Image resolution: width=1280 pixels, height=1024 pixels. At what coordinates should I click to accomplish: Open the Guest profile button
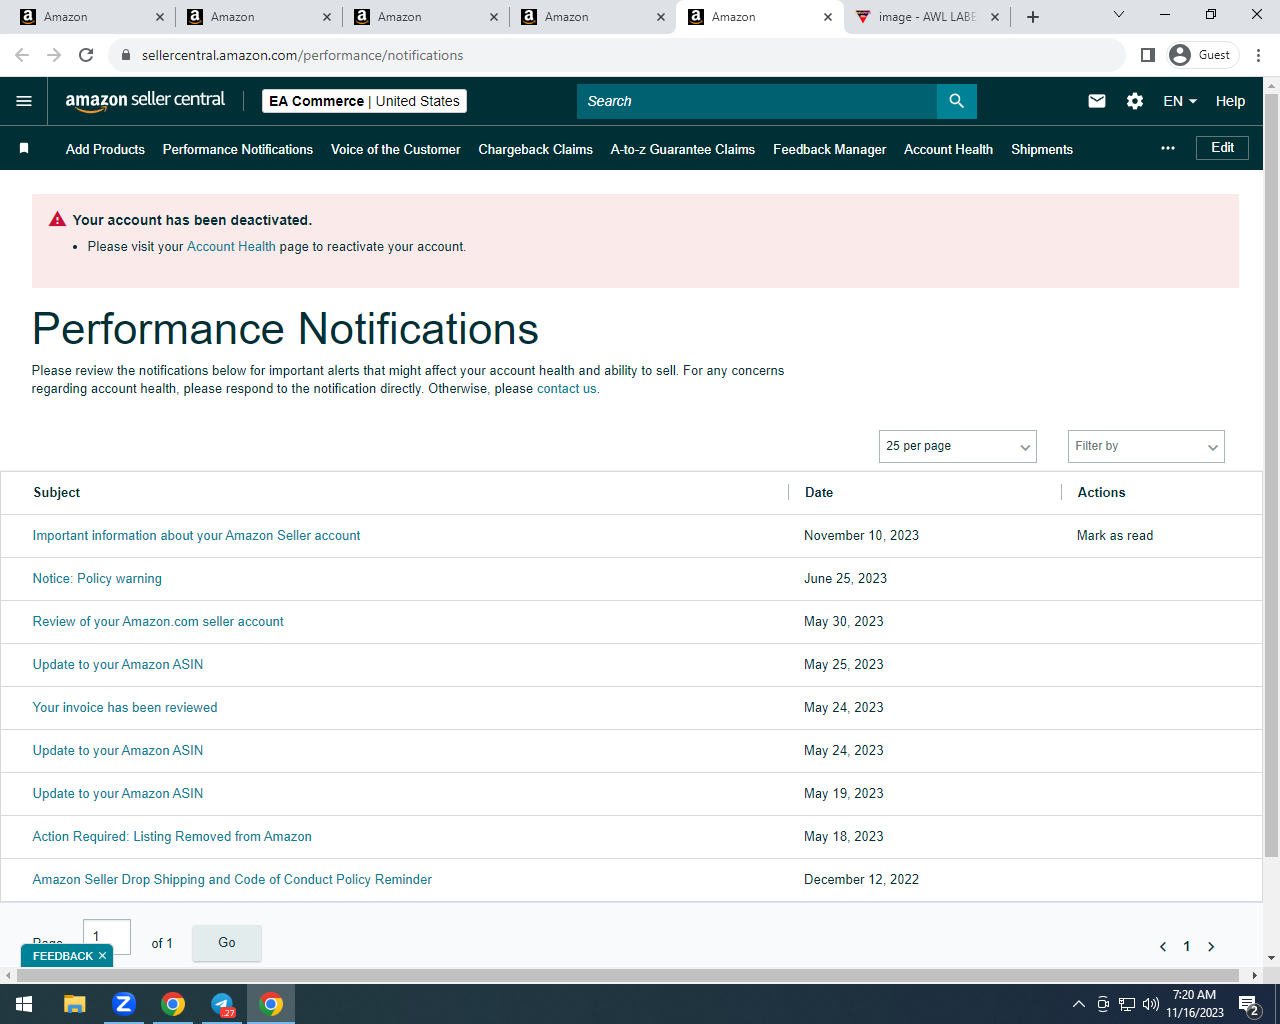[1203, 55]
